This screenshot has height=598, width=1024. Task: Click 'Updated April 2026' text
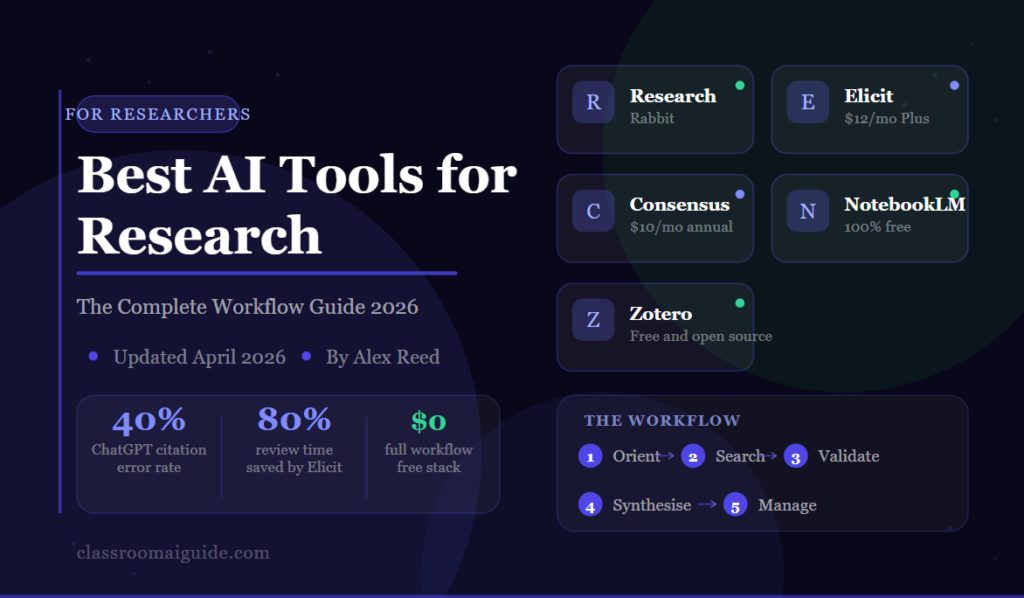click(199, 357)
